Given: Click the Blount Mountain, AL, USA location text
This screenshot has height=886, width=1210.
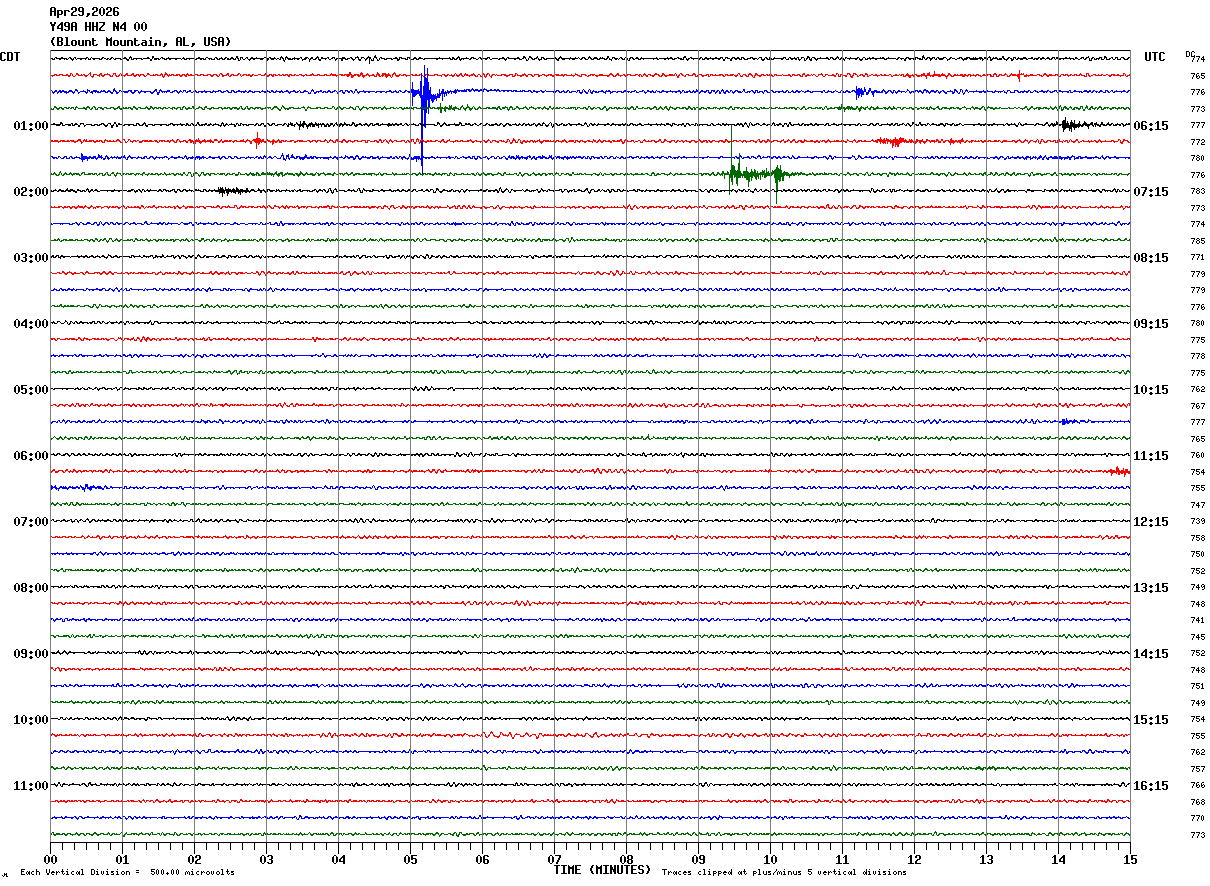Looking at the screenshot, I should pyautogui.click(x=140, y=42).
